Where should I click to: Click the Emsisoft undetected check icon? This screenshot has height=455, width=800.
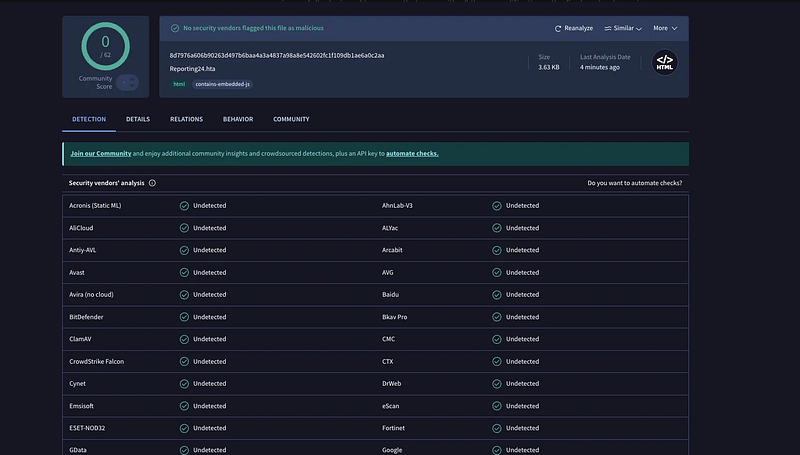[184, 406]
